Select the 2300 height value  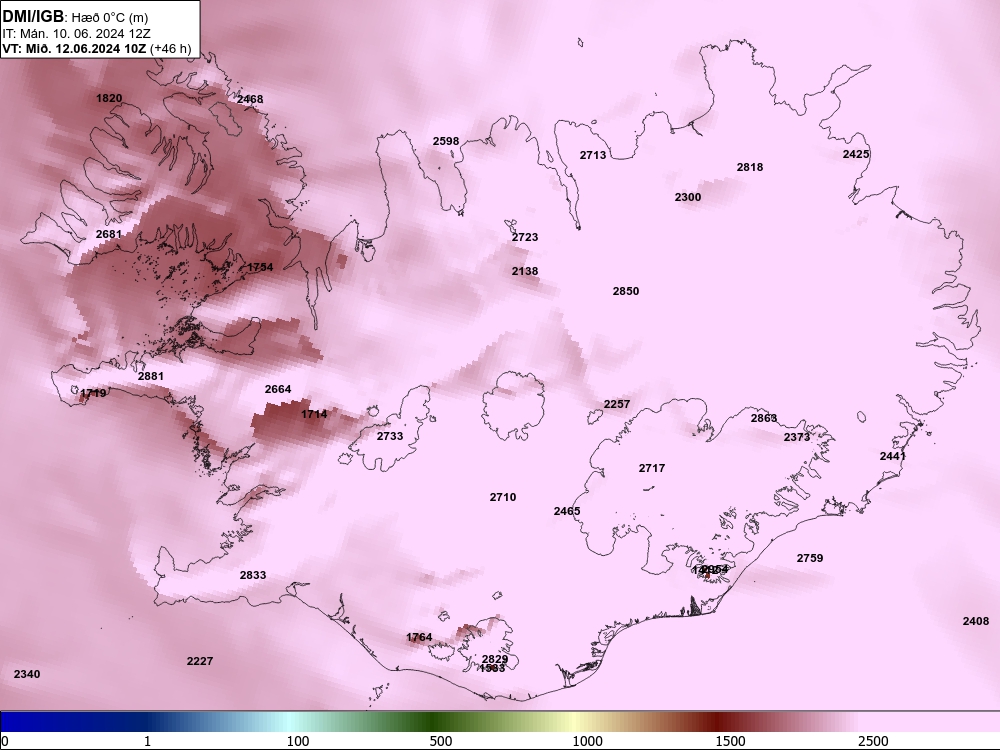point(688,197)
